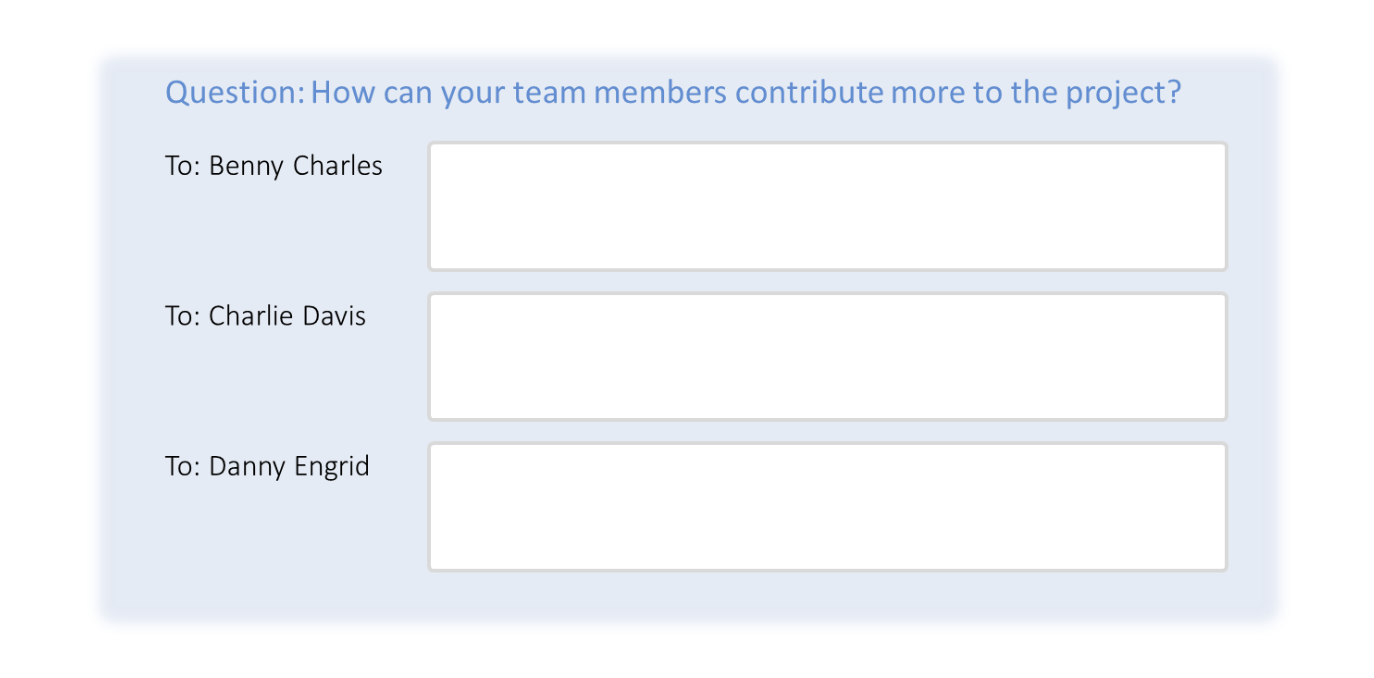Place cursor in the middle feedback field

click(828, 356)
